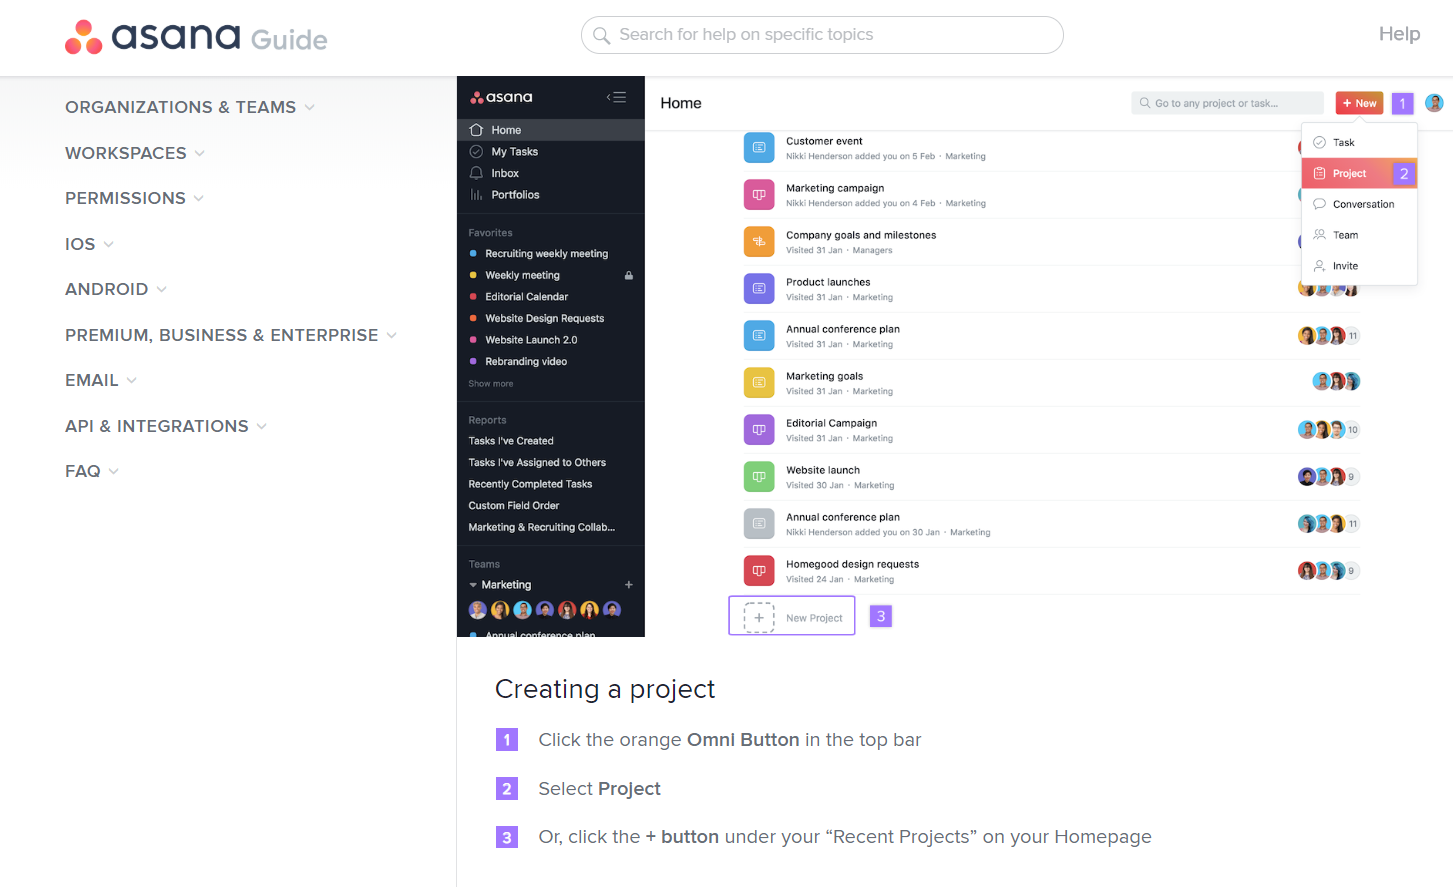Click the user profile avatar in the top bar
Image resolution: width=1453 pixels, height=887 pixels.
pos(1434,103)
